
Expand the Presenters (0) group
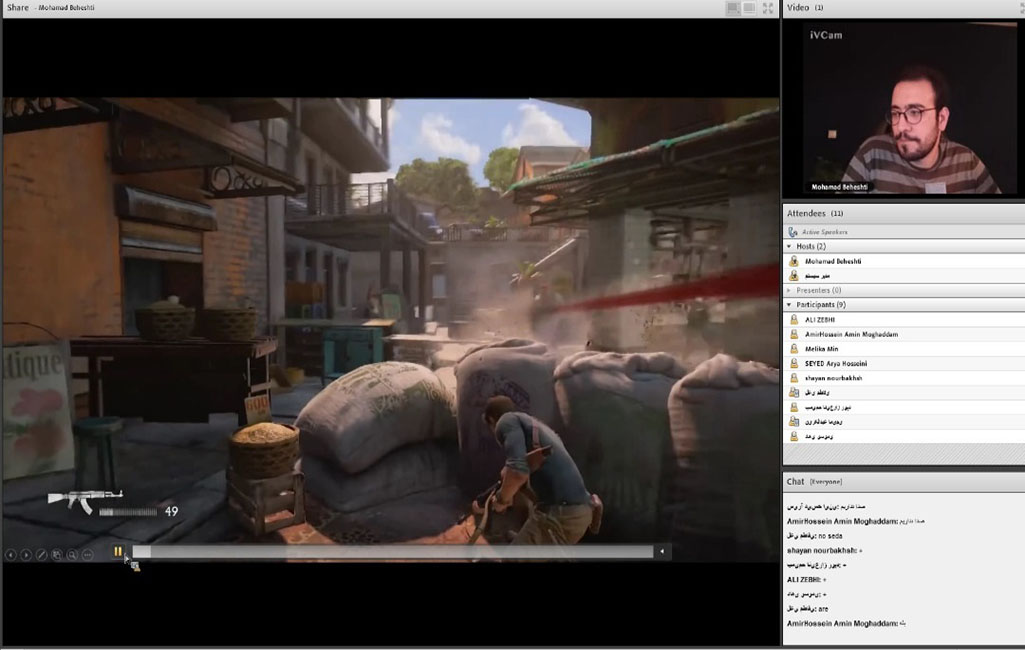pyautogui.click(x=789, y=290)
